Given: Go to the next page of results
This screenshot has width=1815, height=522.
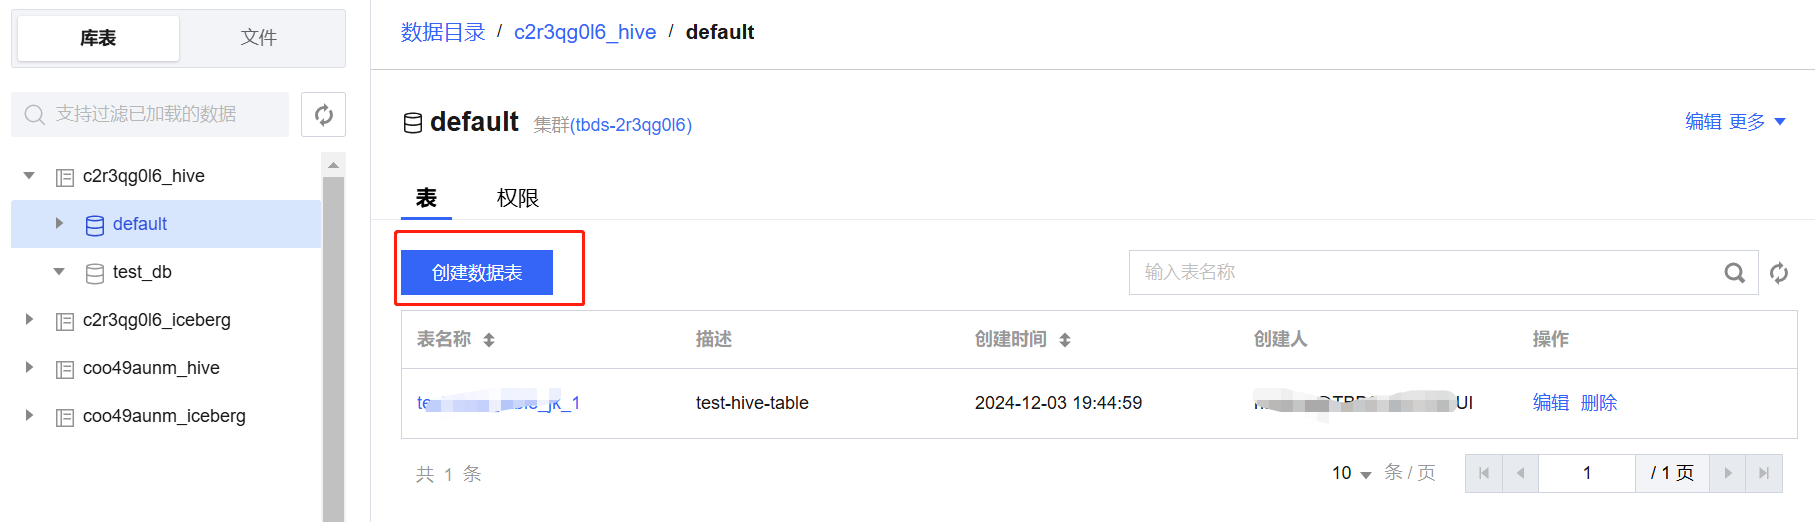Looking at the screenshot, I should [1728, 473].
